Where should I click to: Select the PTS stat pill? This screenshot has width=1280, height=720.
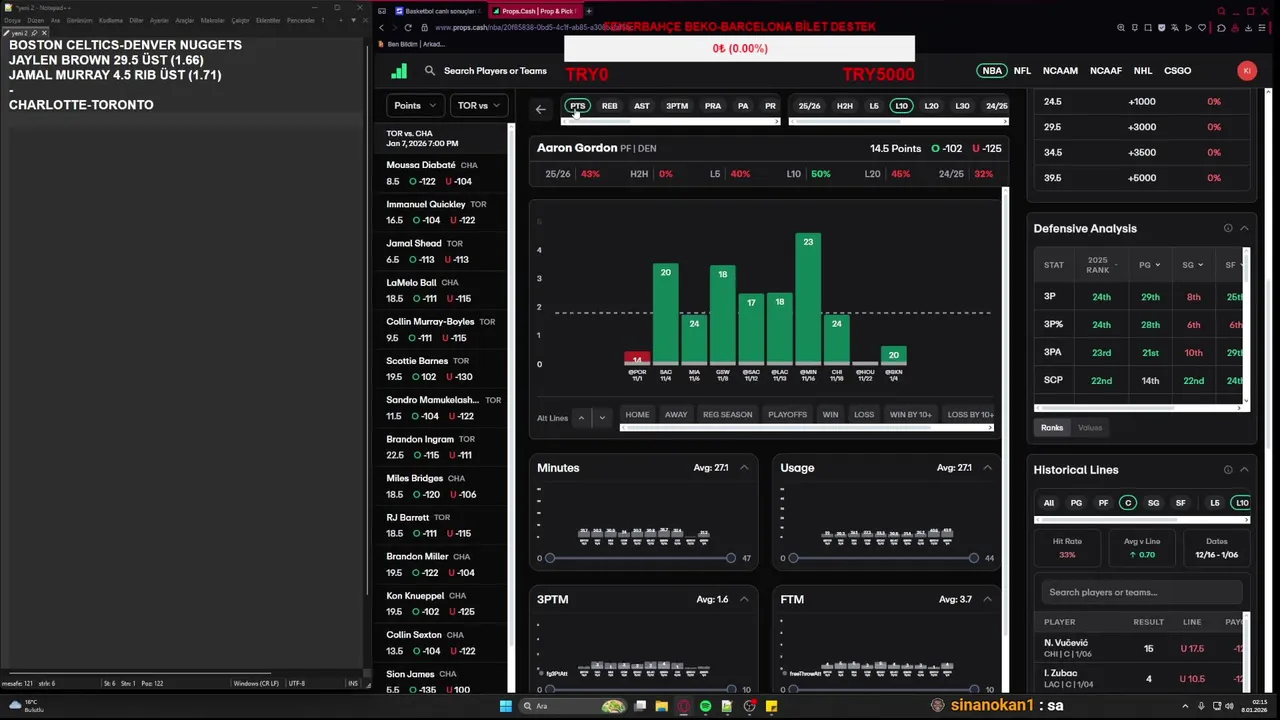pos(578,106)
